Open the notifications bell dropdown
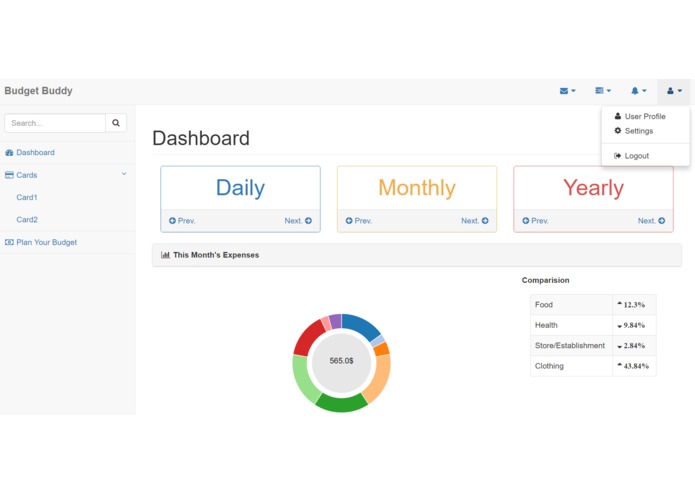695x494 pixels. tap(638, 91)
